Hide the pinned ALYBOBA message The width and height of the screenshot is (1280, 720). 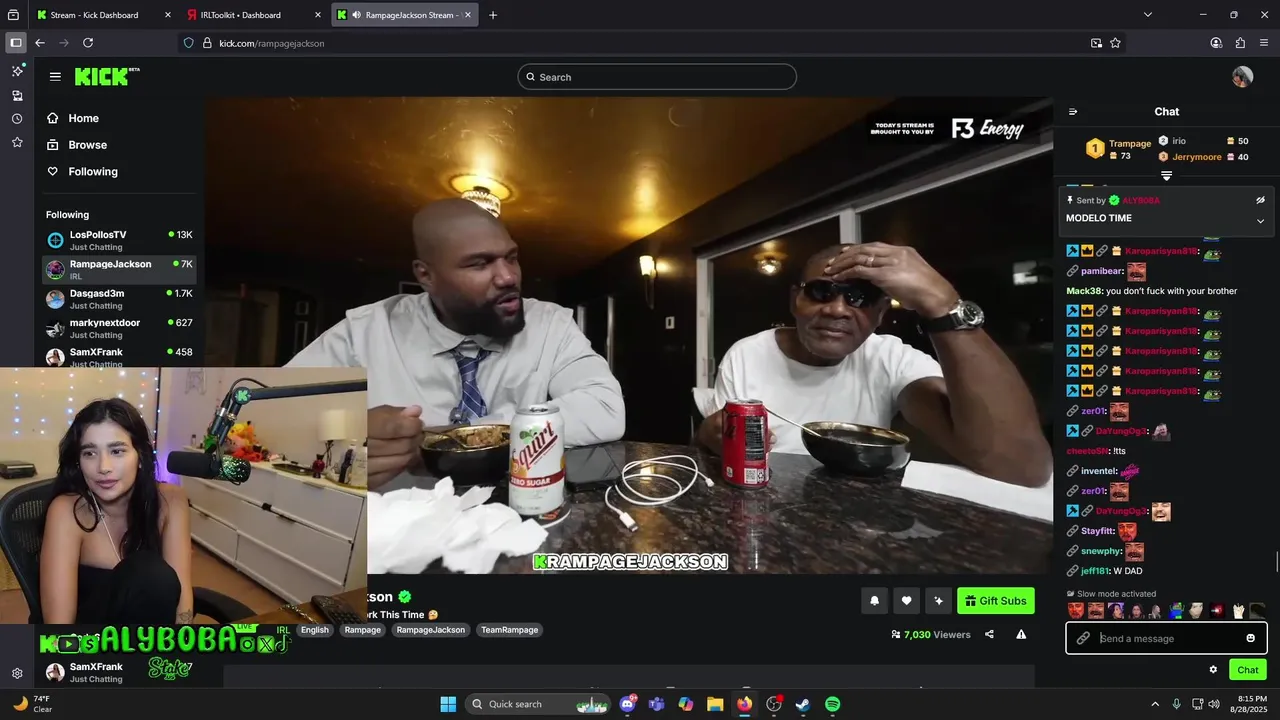coord(1260,200)
